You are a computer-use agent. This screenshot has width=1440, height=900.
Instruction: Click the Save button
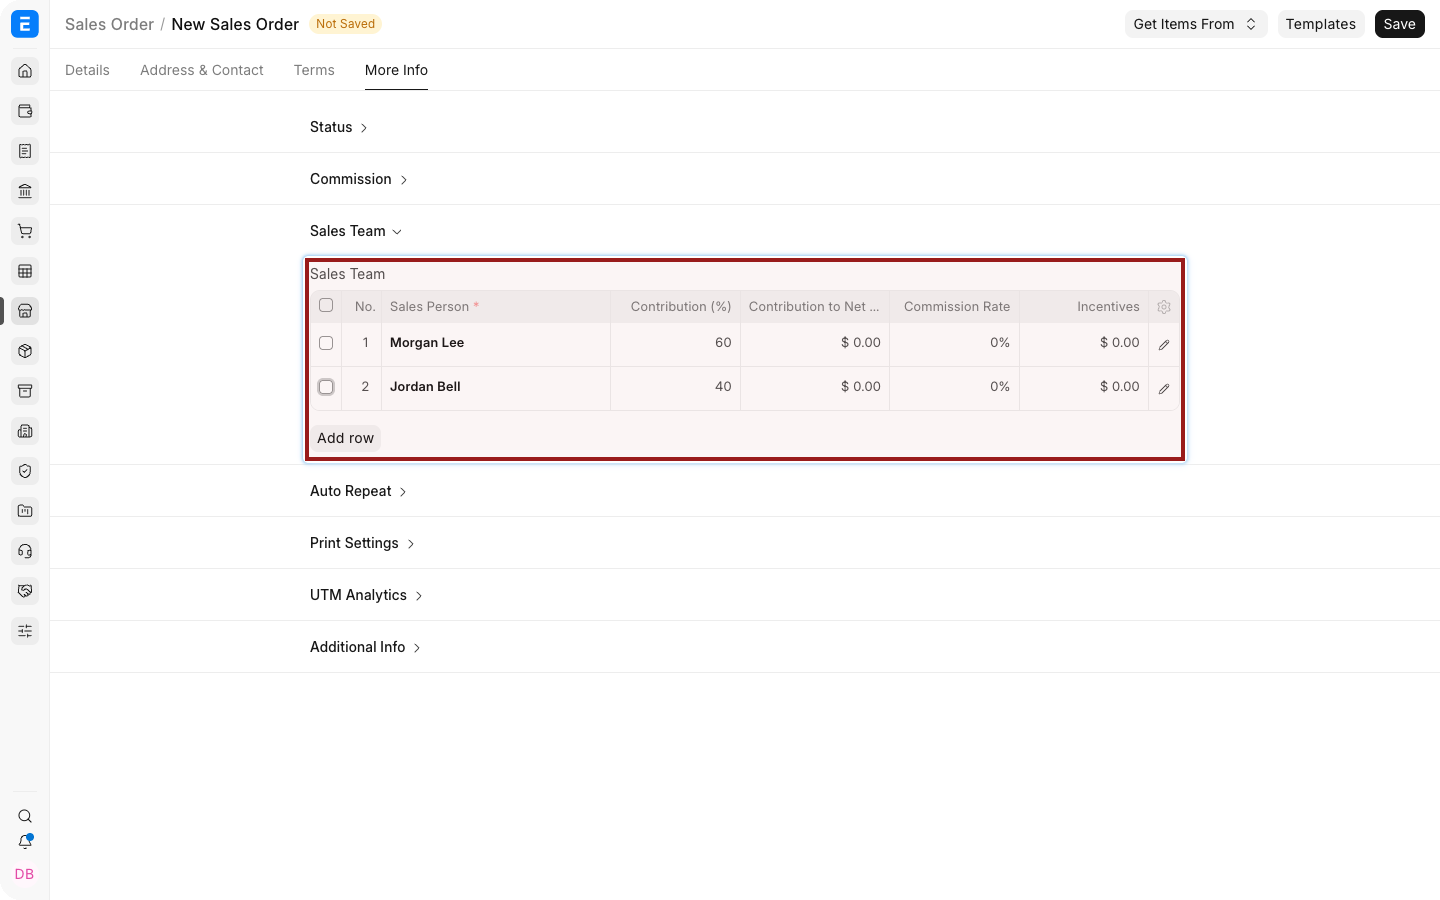(1399, 24)
